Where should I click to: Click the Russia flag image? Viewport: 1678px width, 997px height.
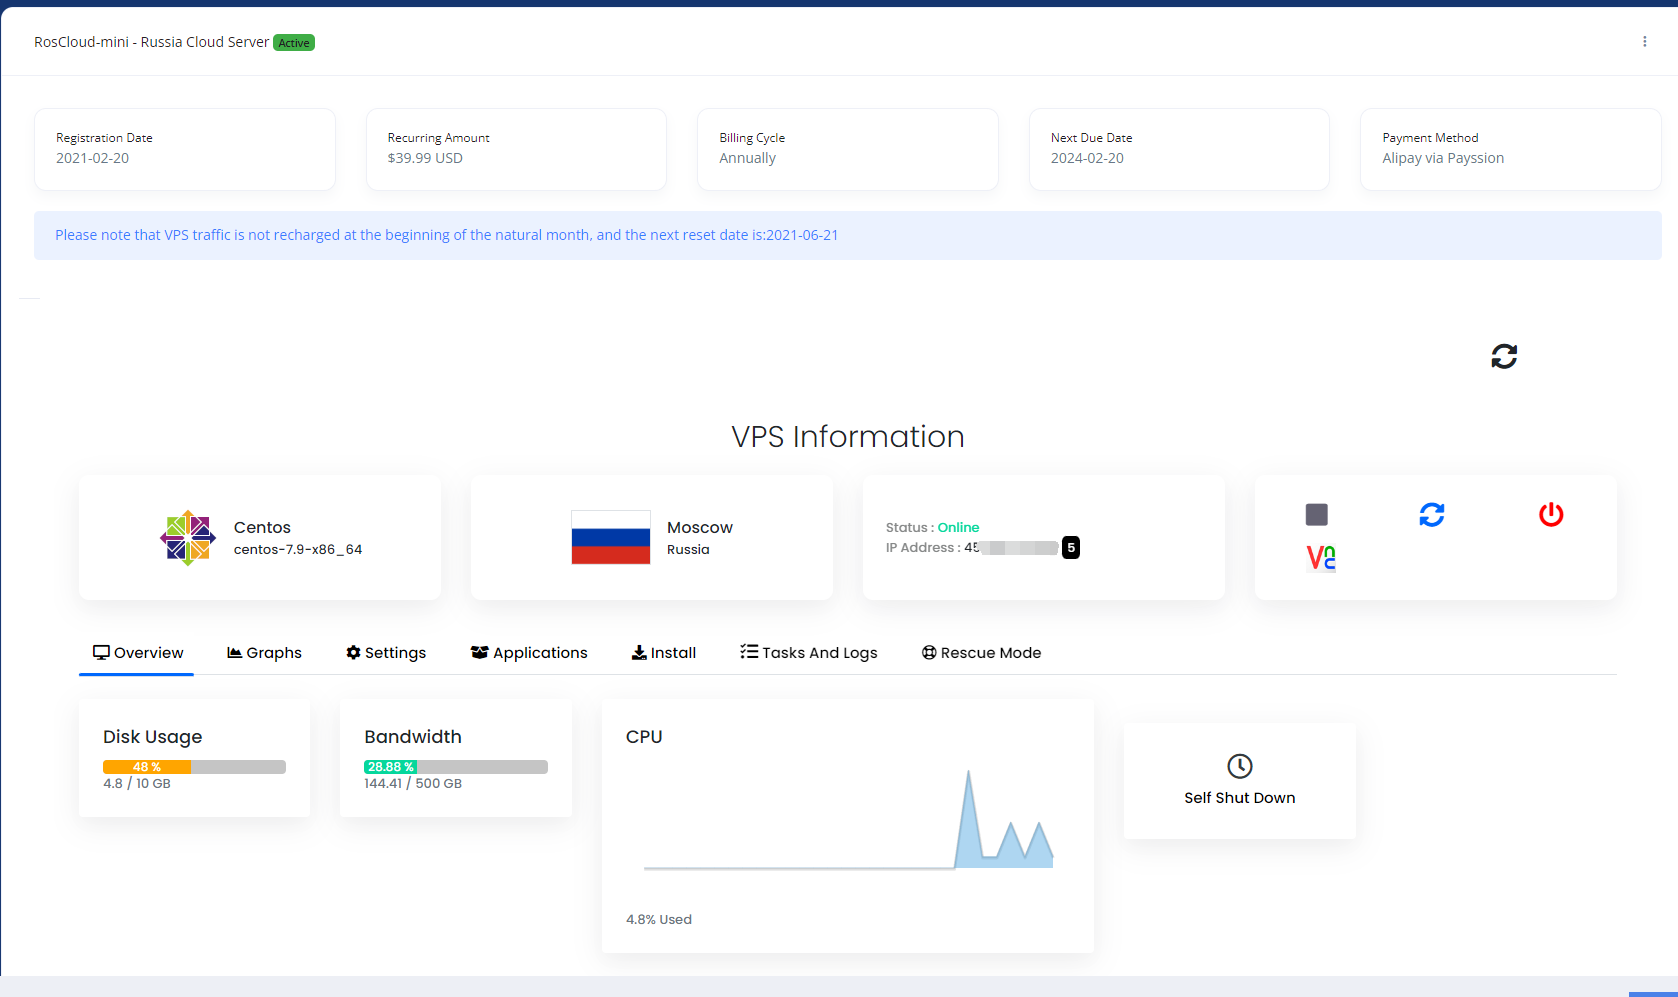(x=610, y=538)
